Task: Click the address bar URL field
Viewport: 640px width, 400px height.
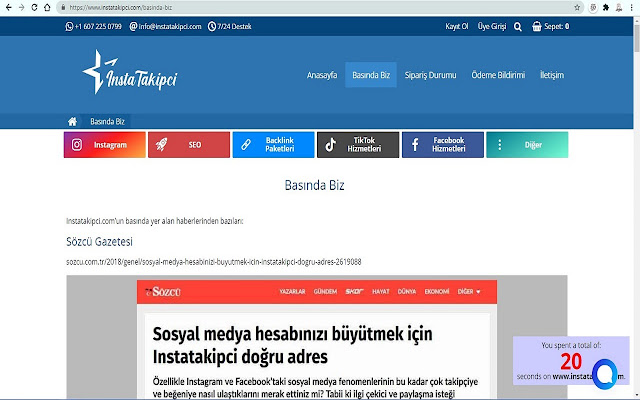Action: point(318,7)
